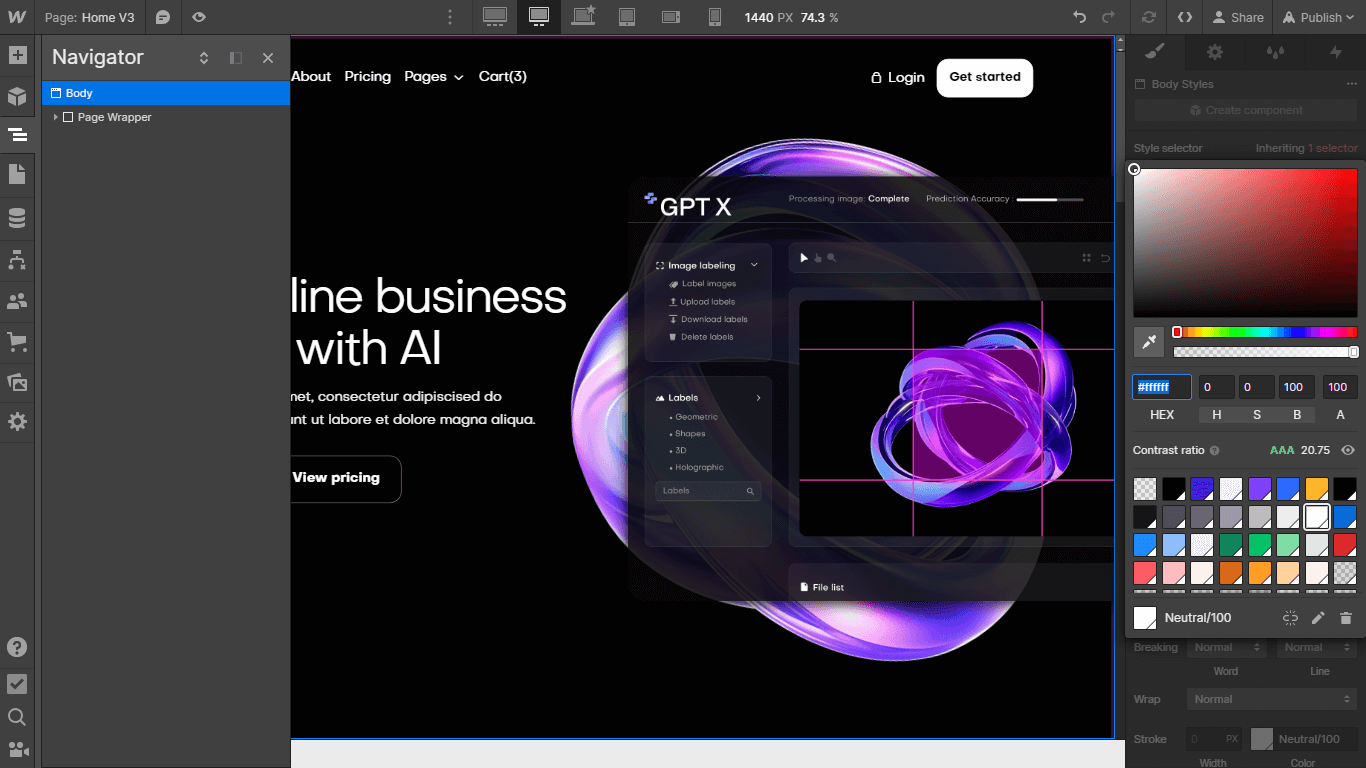Toggle contrast ratio visibility eye
Viewport: 1366px width, 768px height.
1348,450
